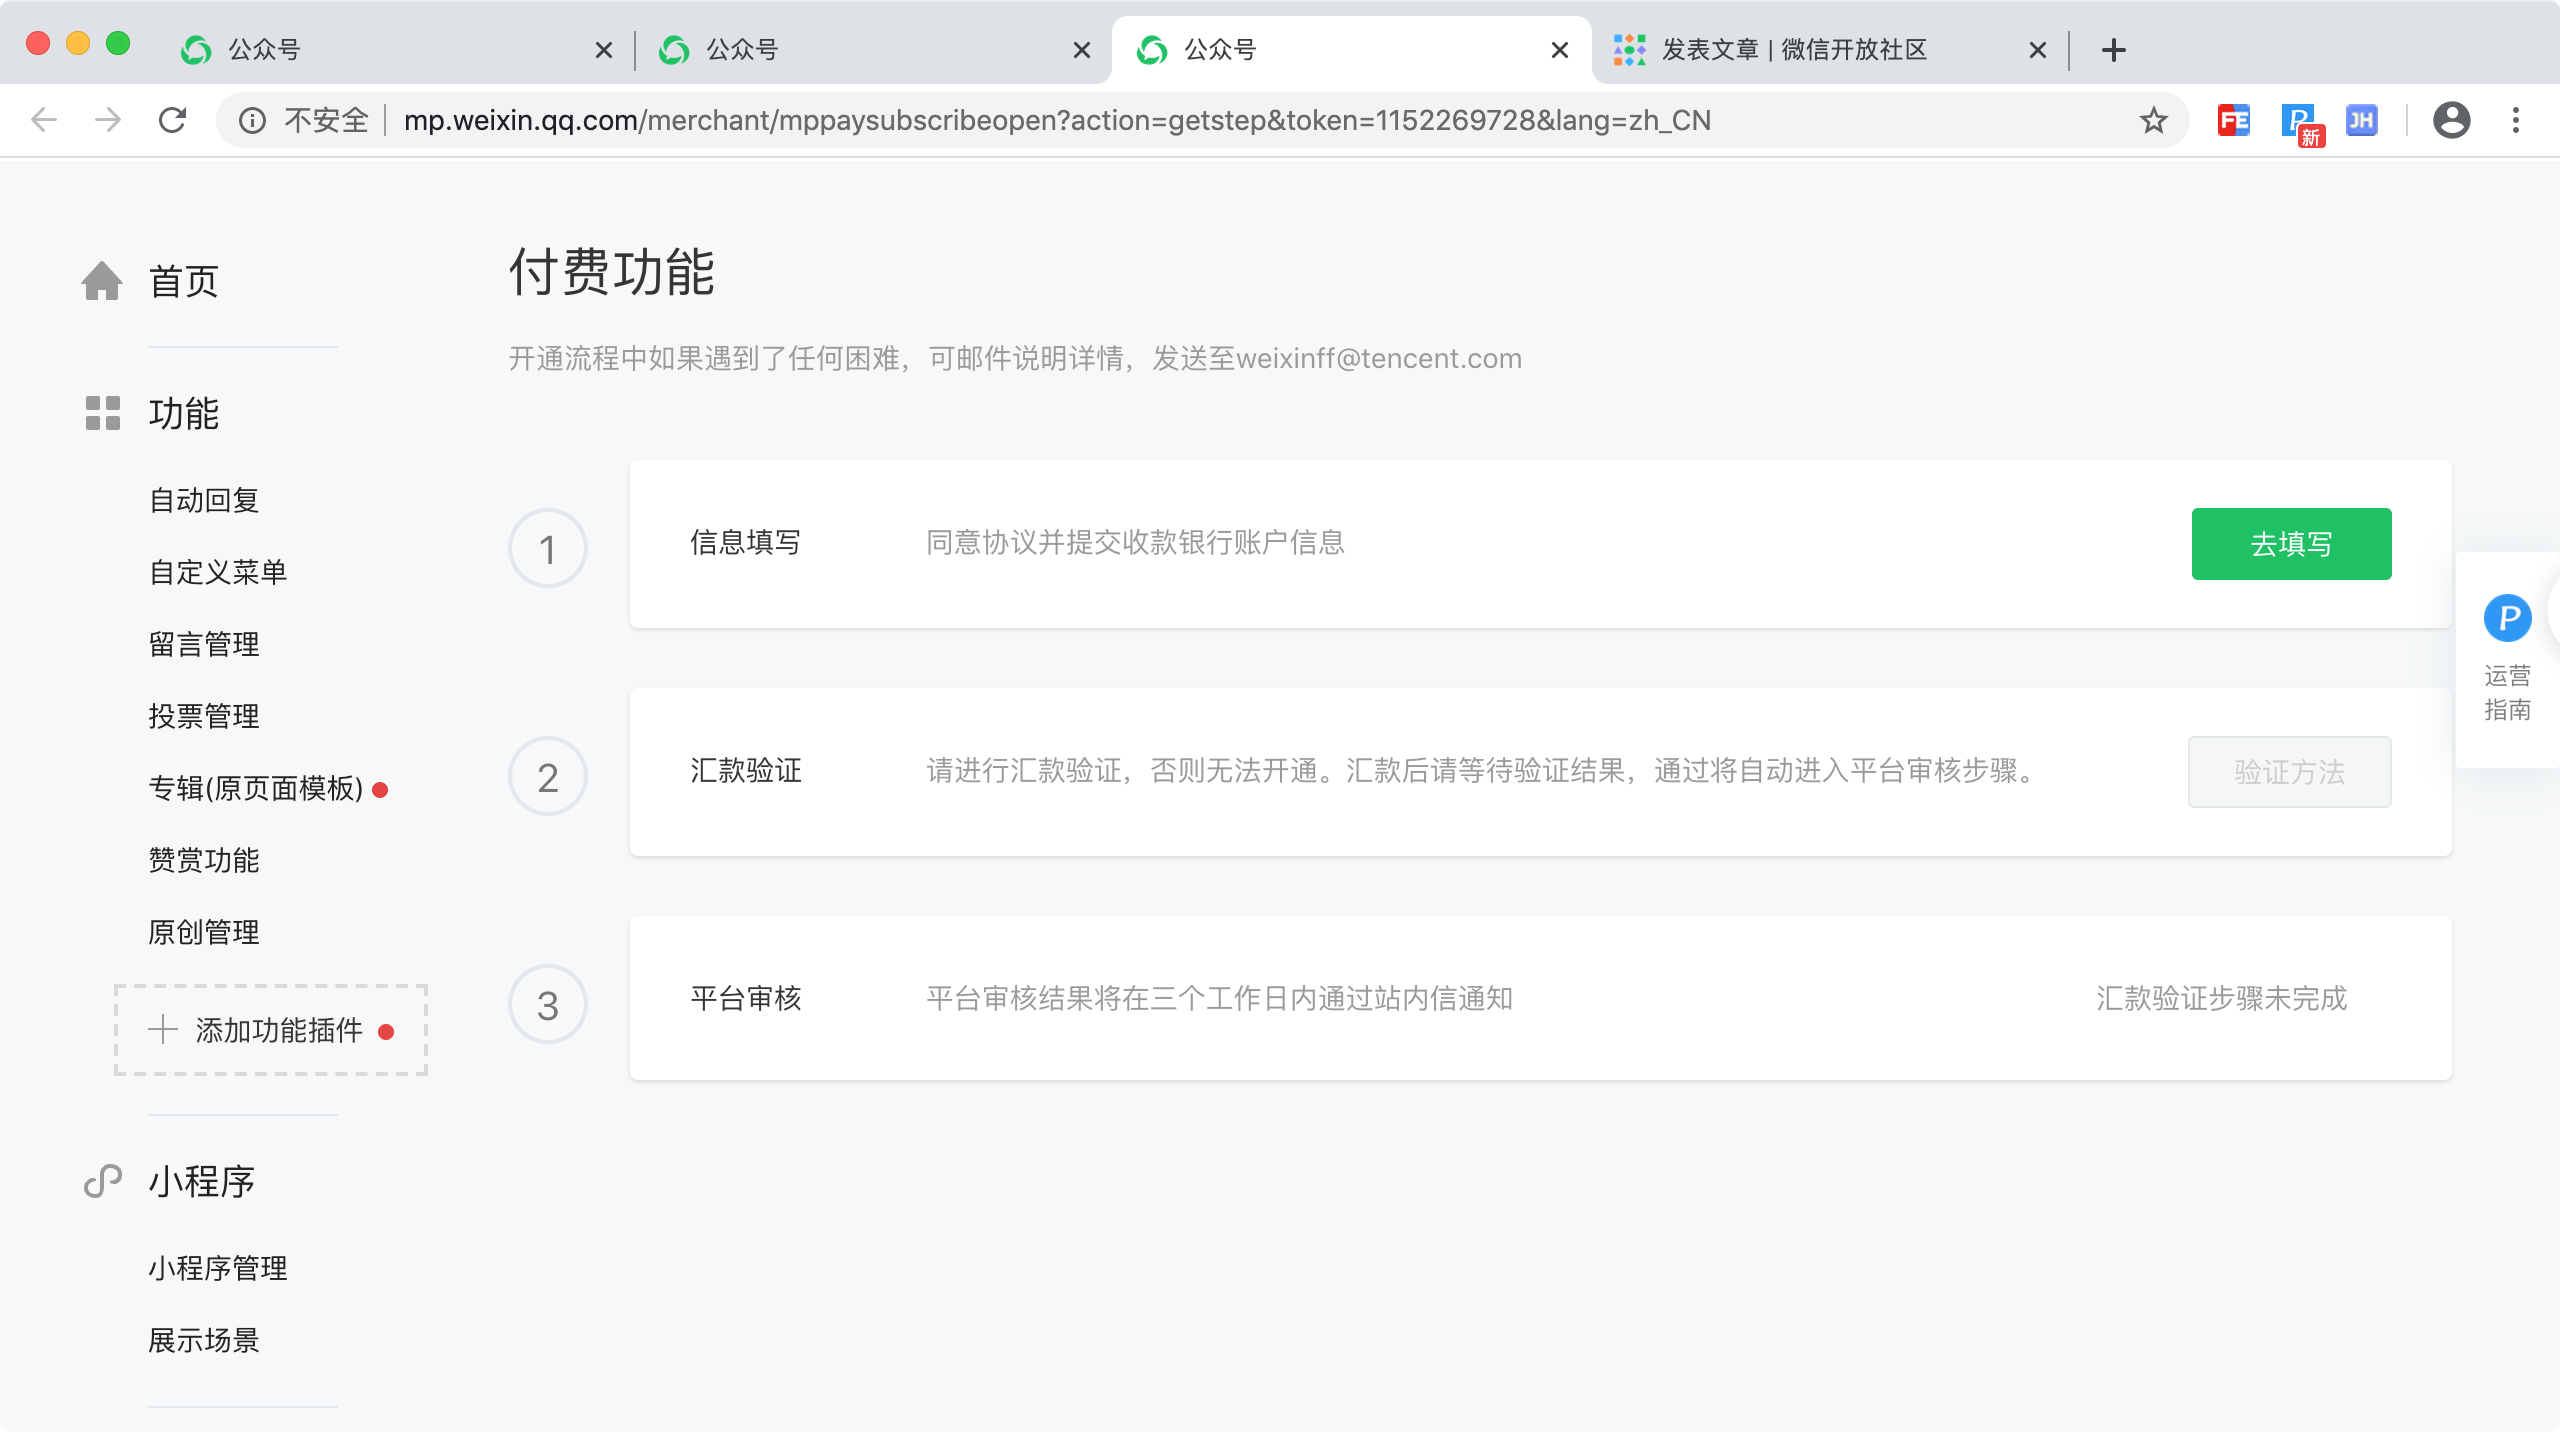2560x1432 pixels.
Task: Open the blue P 运营指南 icon
Action: tap(2507, 619)
